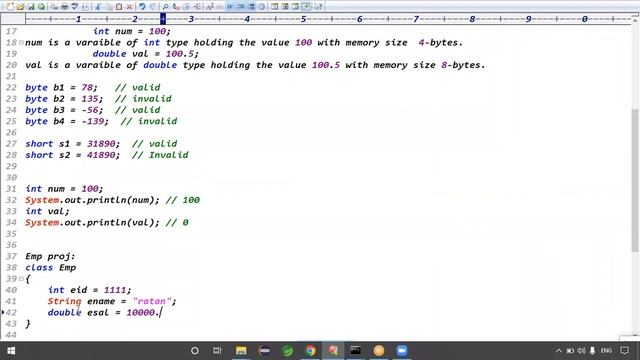The height and width of the screenshot is (360, 640).
Task: Click on 'byte b2 = 135;' text
Action: (x=64, y=99)
